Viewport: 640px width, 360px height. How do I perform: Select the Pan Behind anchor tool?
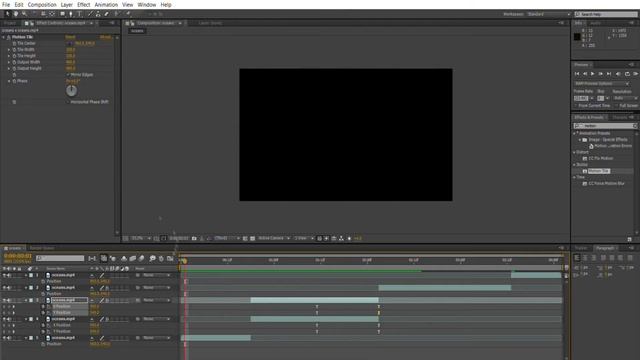[52, 13]
